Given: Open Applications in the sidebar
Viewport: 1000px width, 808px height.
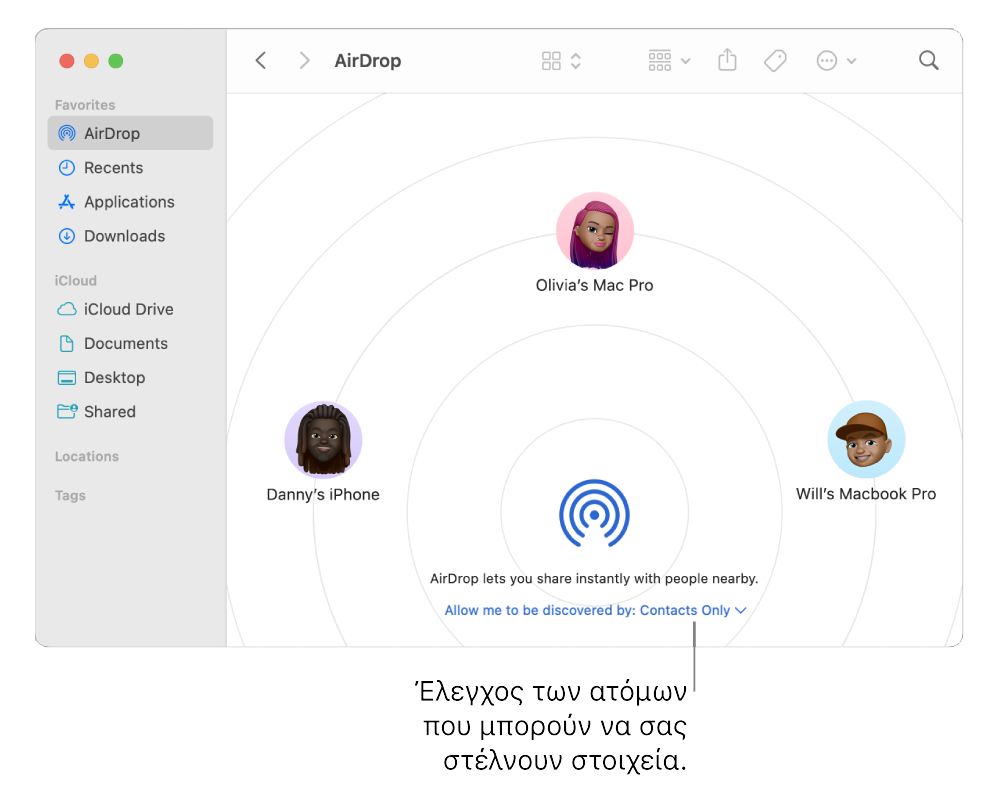Looking at the screenshot, I should tap(130, 202).
